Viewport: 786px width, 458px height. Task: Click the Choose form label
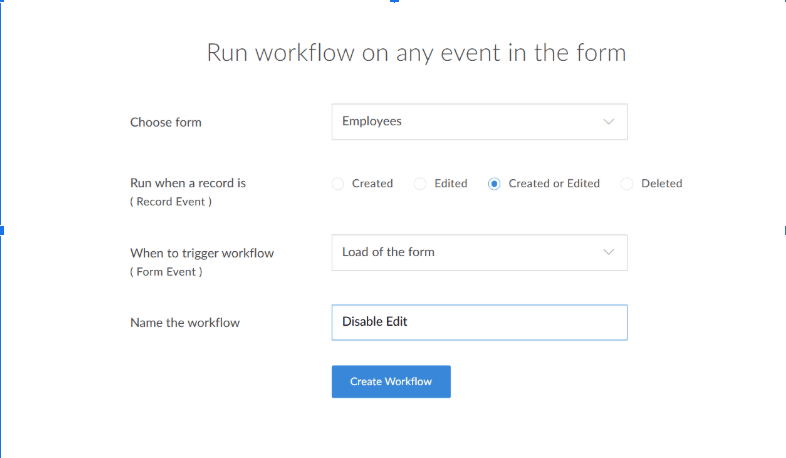[166, 123]
